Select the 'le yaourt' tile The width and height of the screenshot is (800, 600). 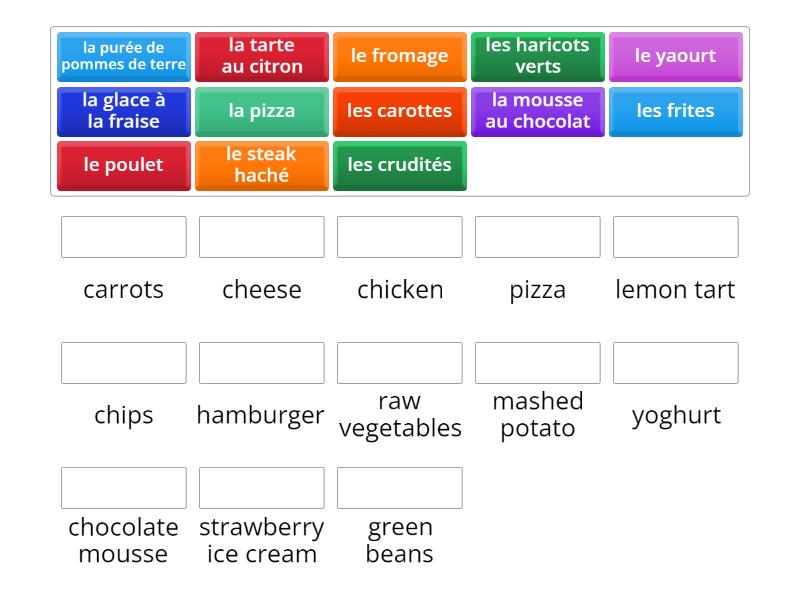676,56
